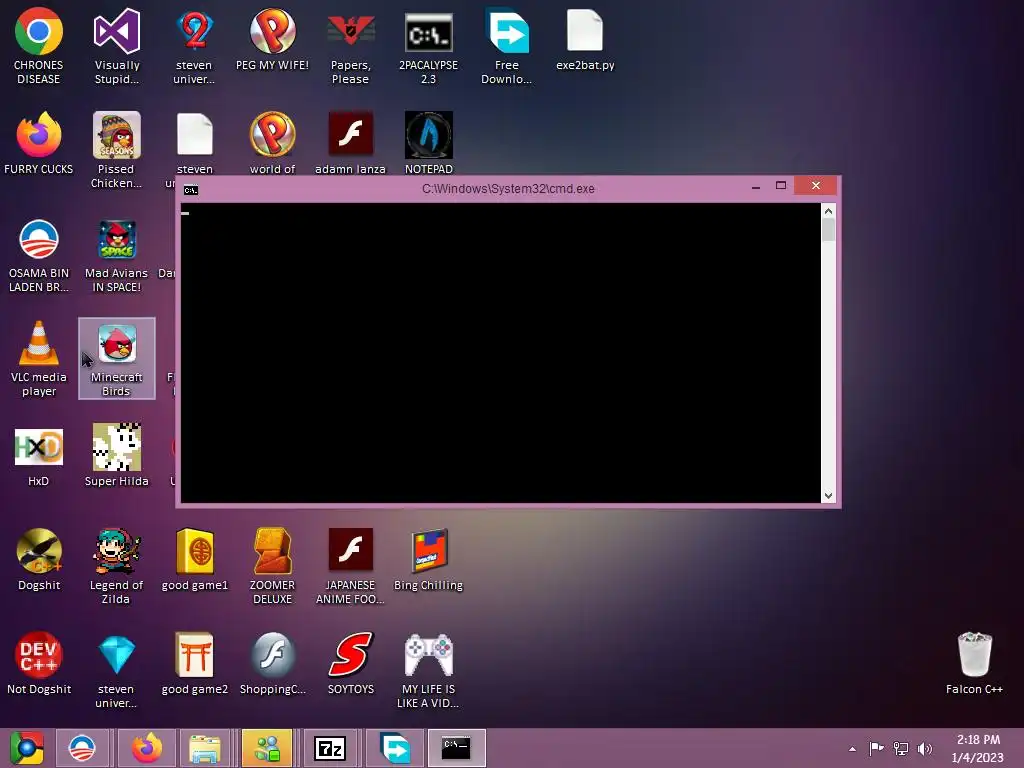The width and height of the screenshot is (1024, 768).
Task: Select the Minecraft Birds desktop icon
Action: click(x=117, y=359)
